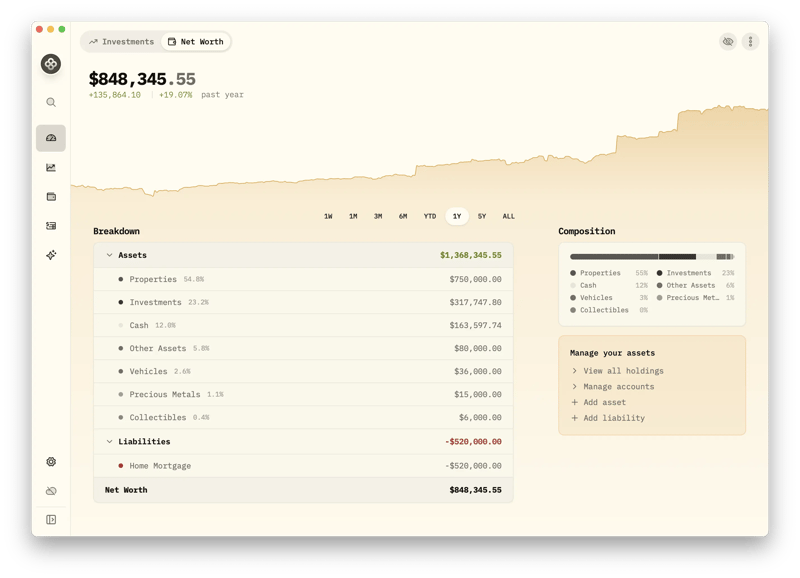Select the 5Y time range

[x=482, y=215]
